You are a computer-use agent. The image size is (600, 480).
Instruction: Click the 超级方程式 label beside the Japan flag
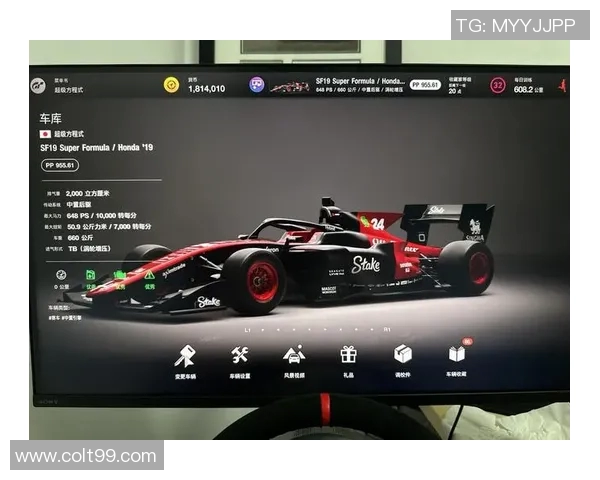pos(69,134)
